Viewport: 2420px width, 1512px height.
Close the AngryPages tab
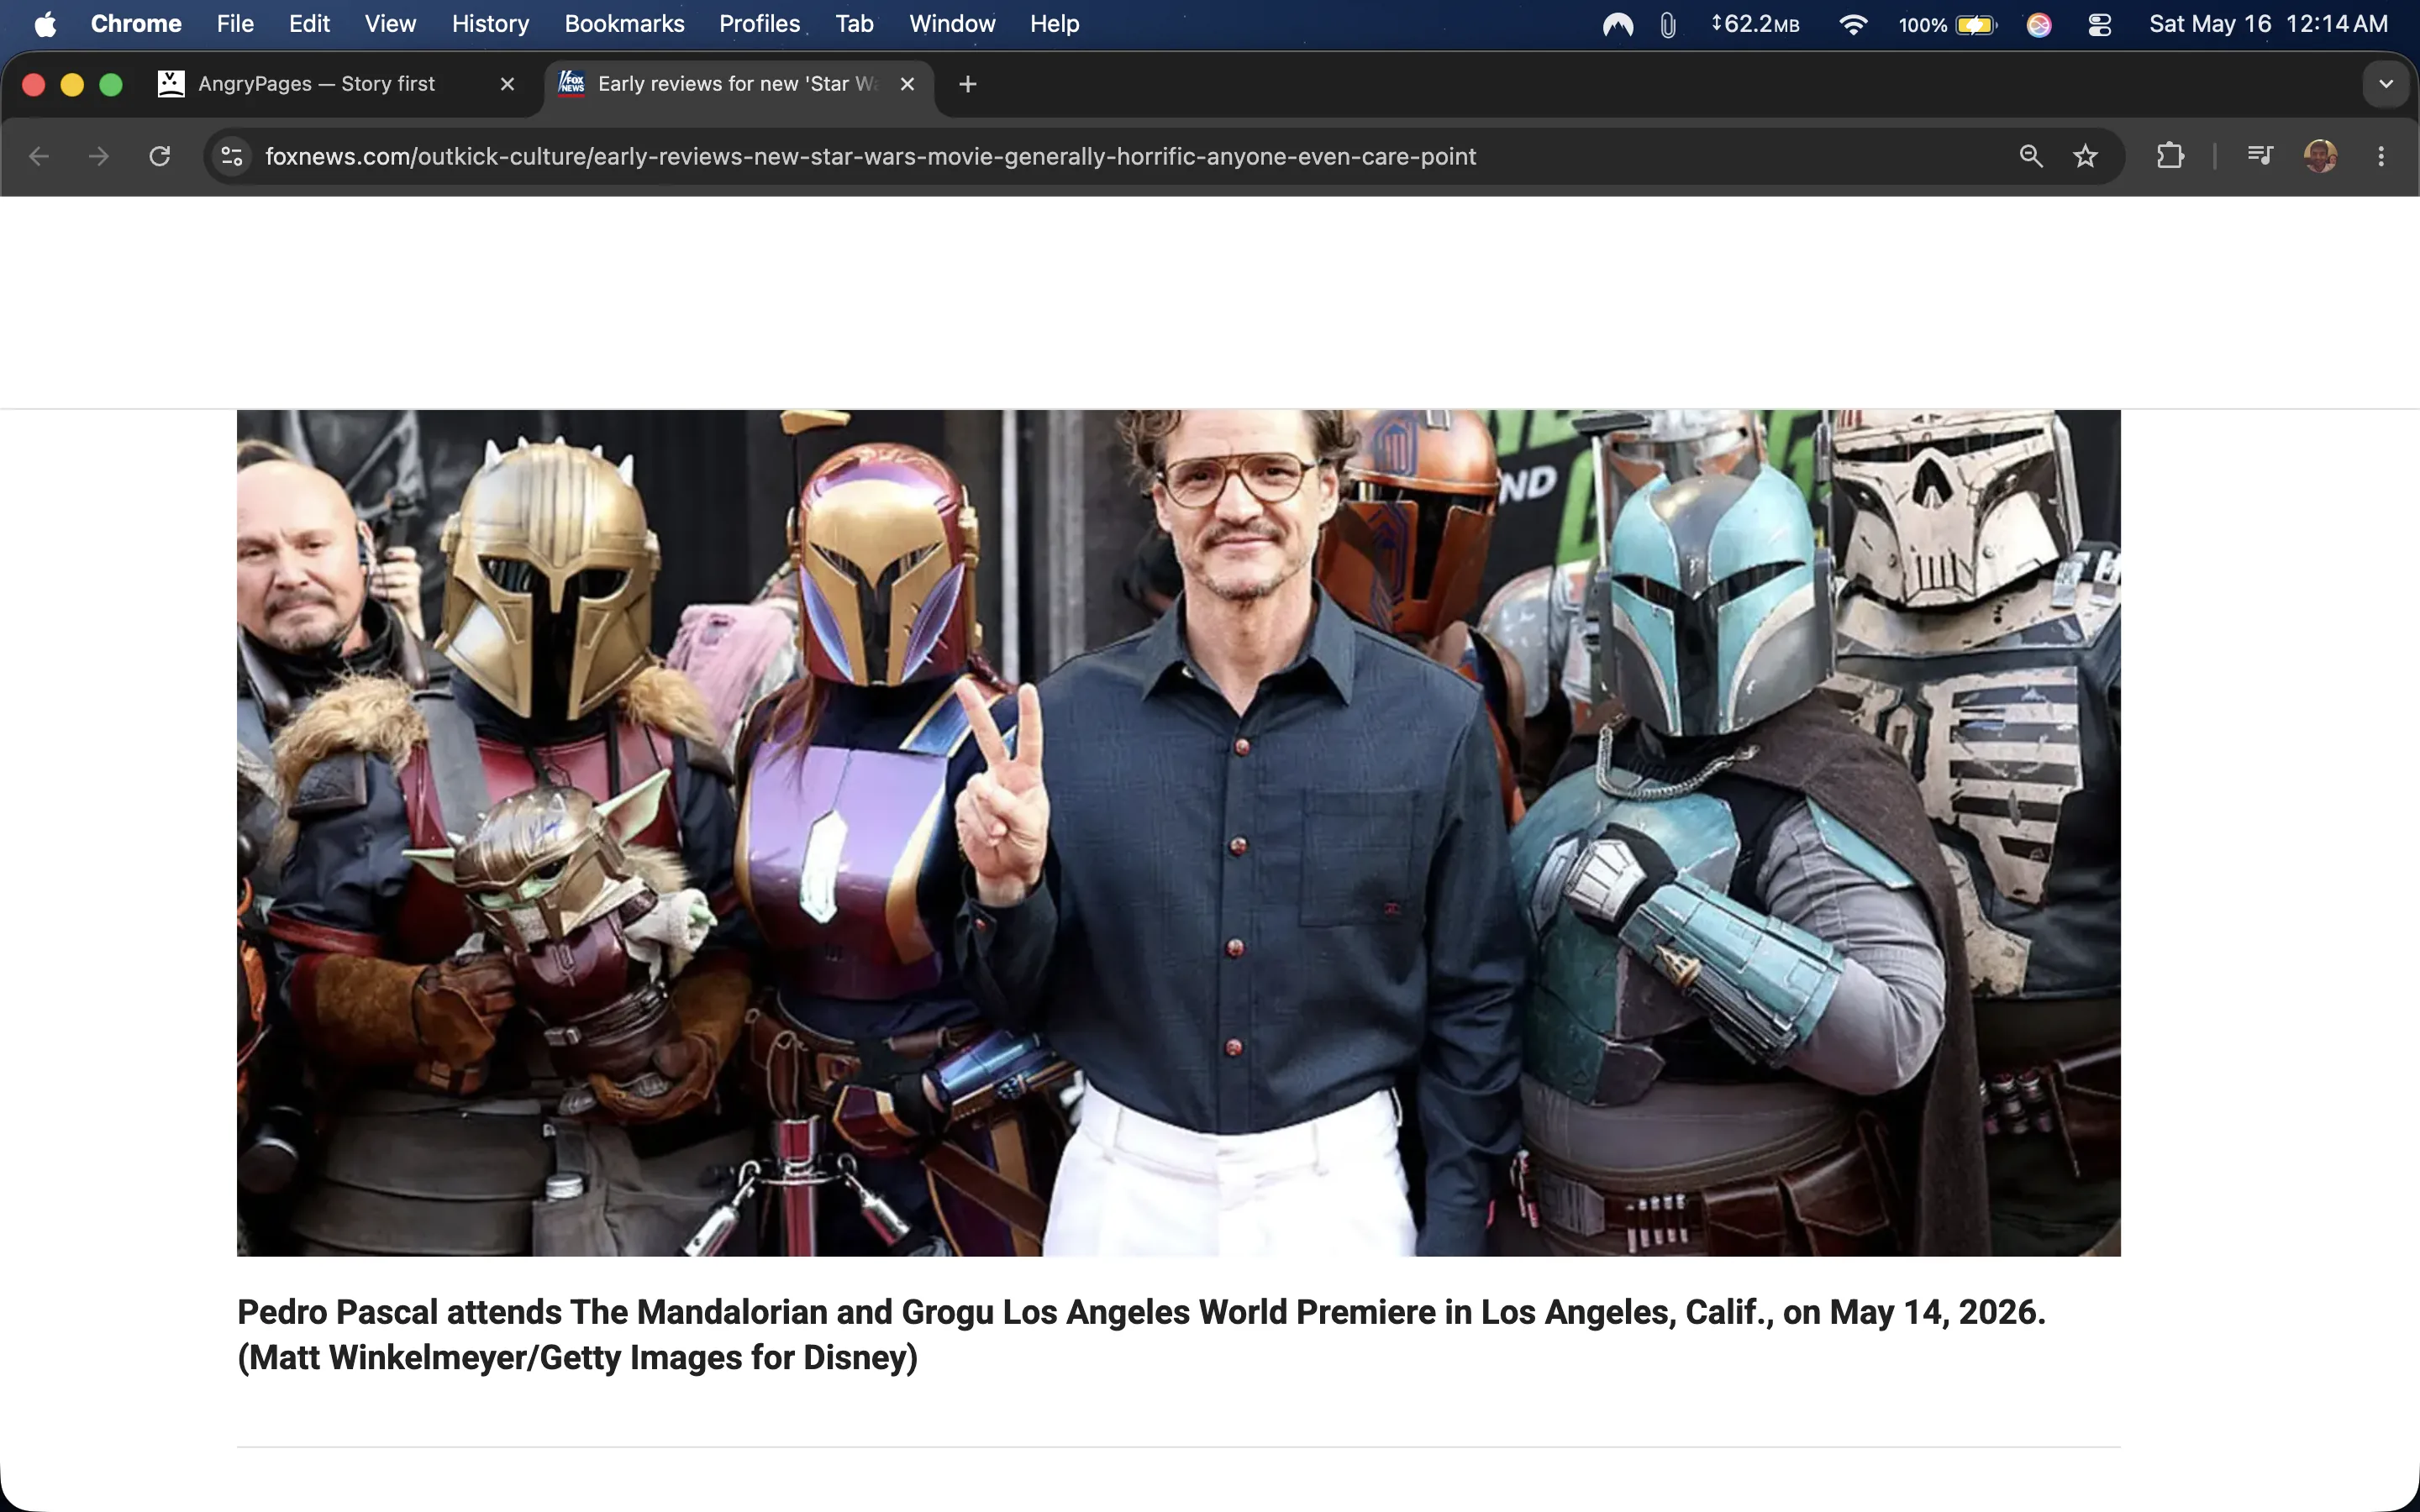tap(507, 84)
